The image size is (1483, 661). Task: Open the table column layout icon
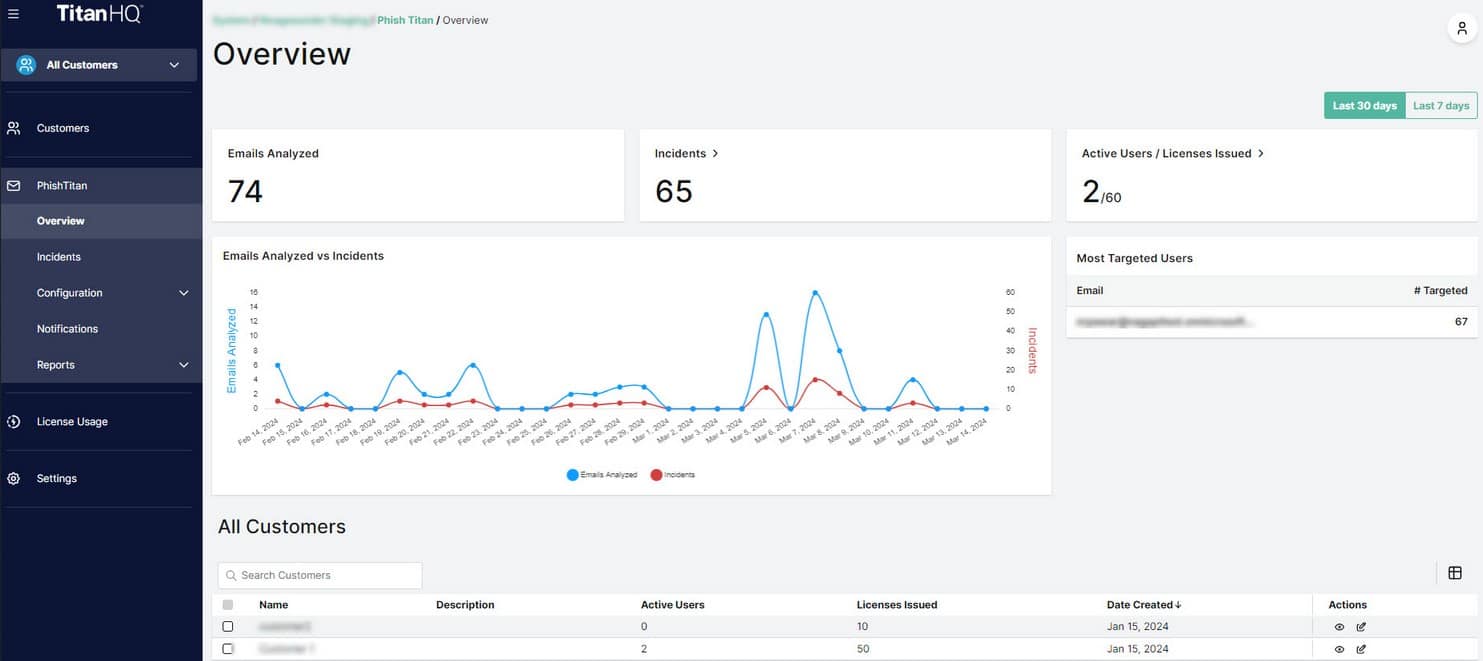(x=1455, y=573)
